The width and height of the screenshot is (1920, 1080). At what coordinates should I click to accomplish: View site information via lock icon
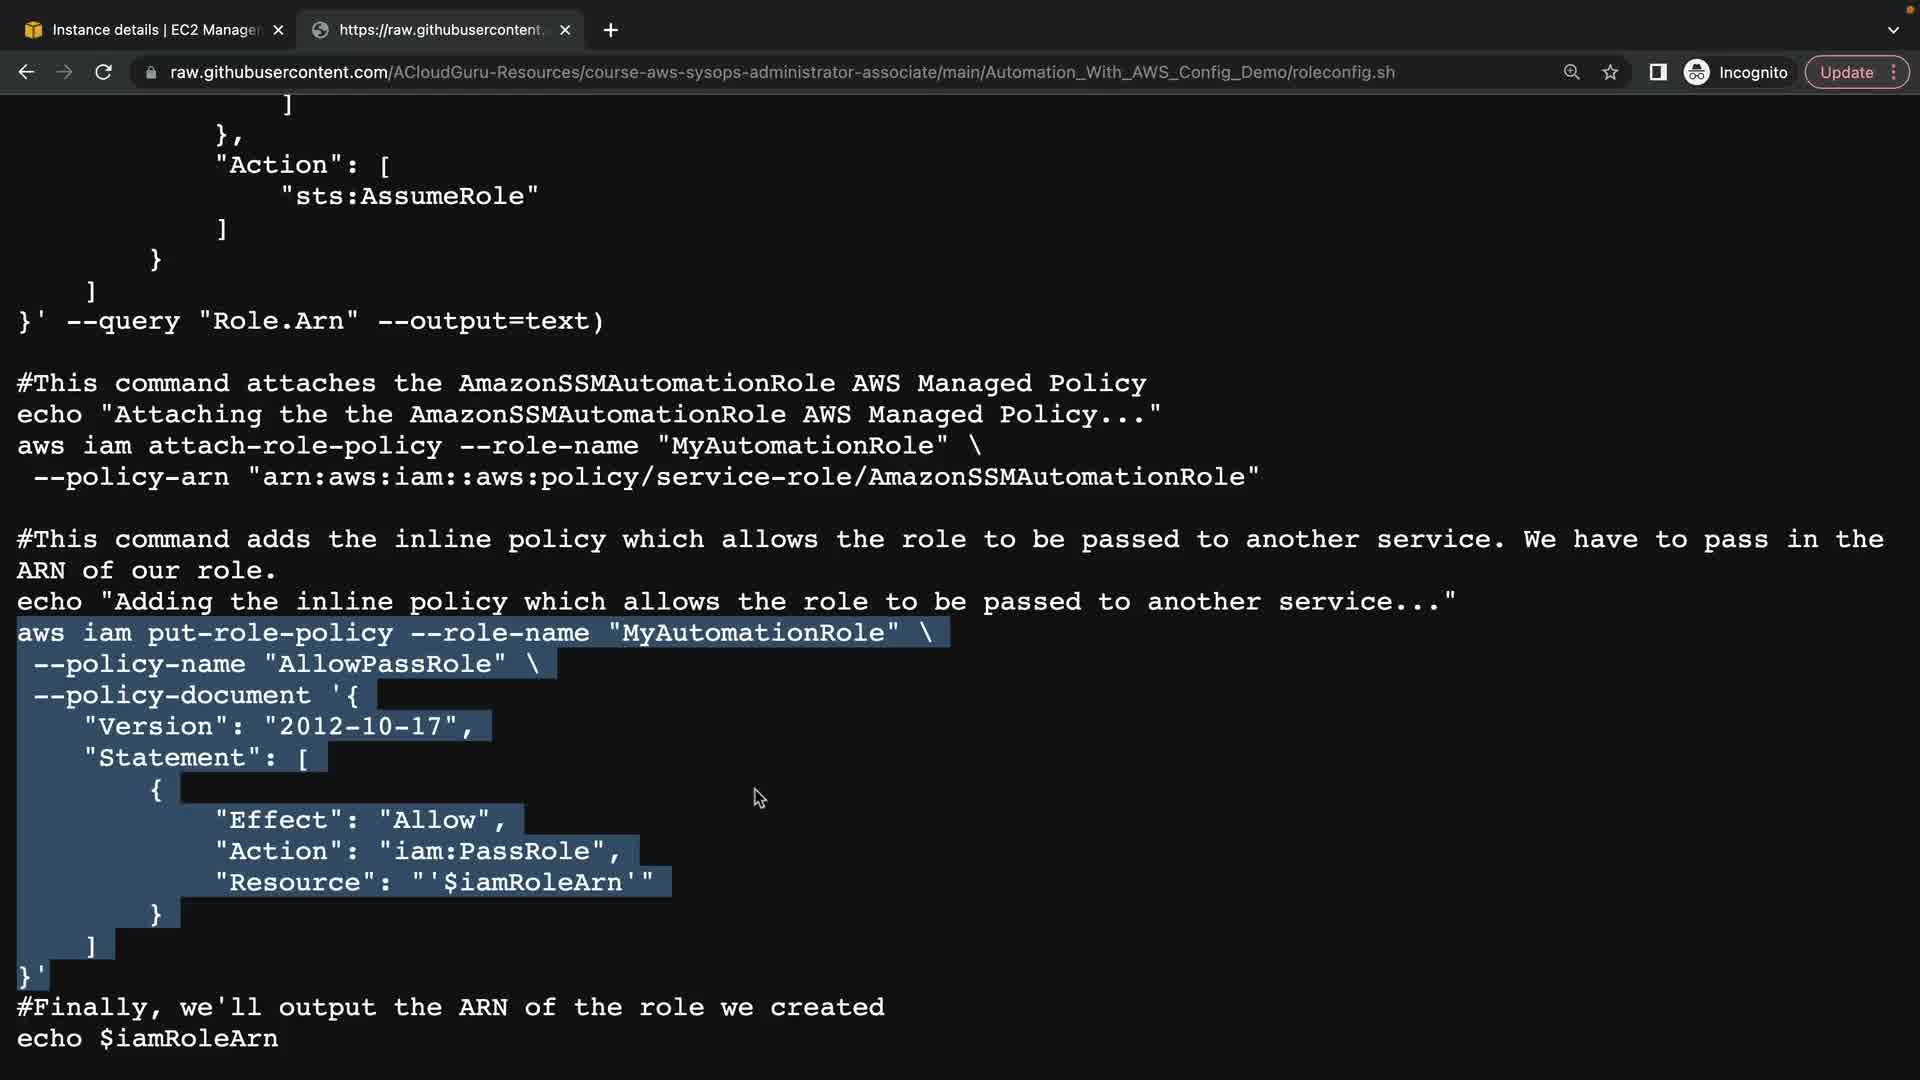[x=151, y=73]
